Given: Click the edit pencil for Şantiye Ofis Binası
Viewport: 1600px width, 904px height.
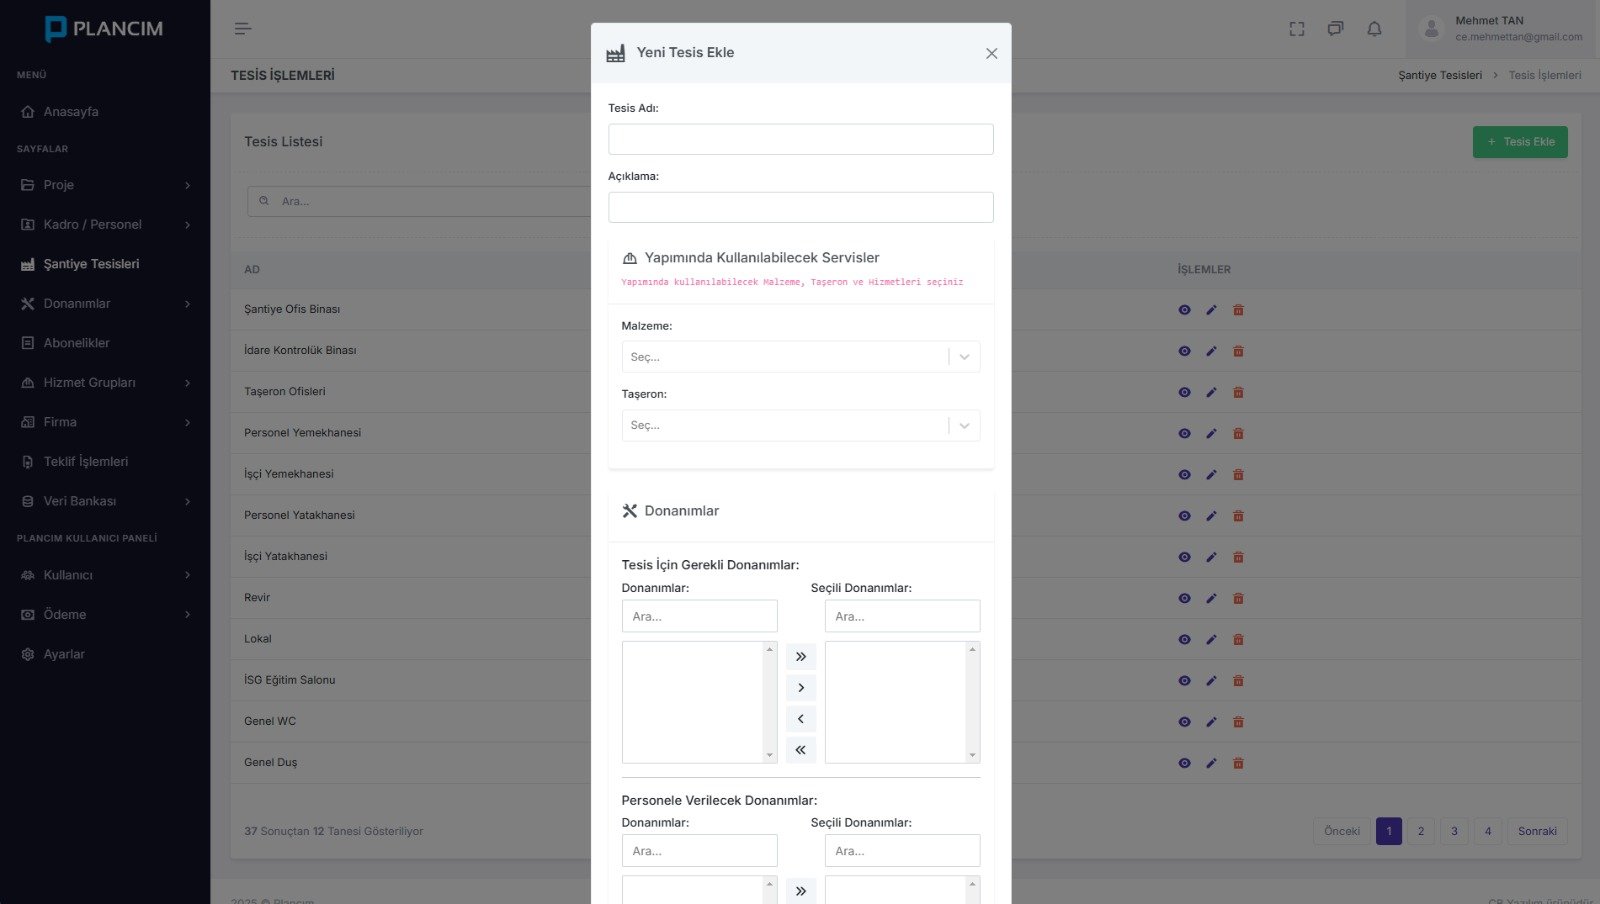Looking at the screenshot, I should [x=1211, y=310].
